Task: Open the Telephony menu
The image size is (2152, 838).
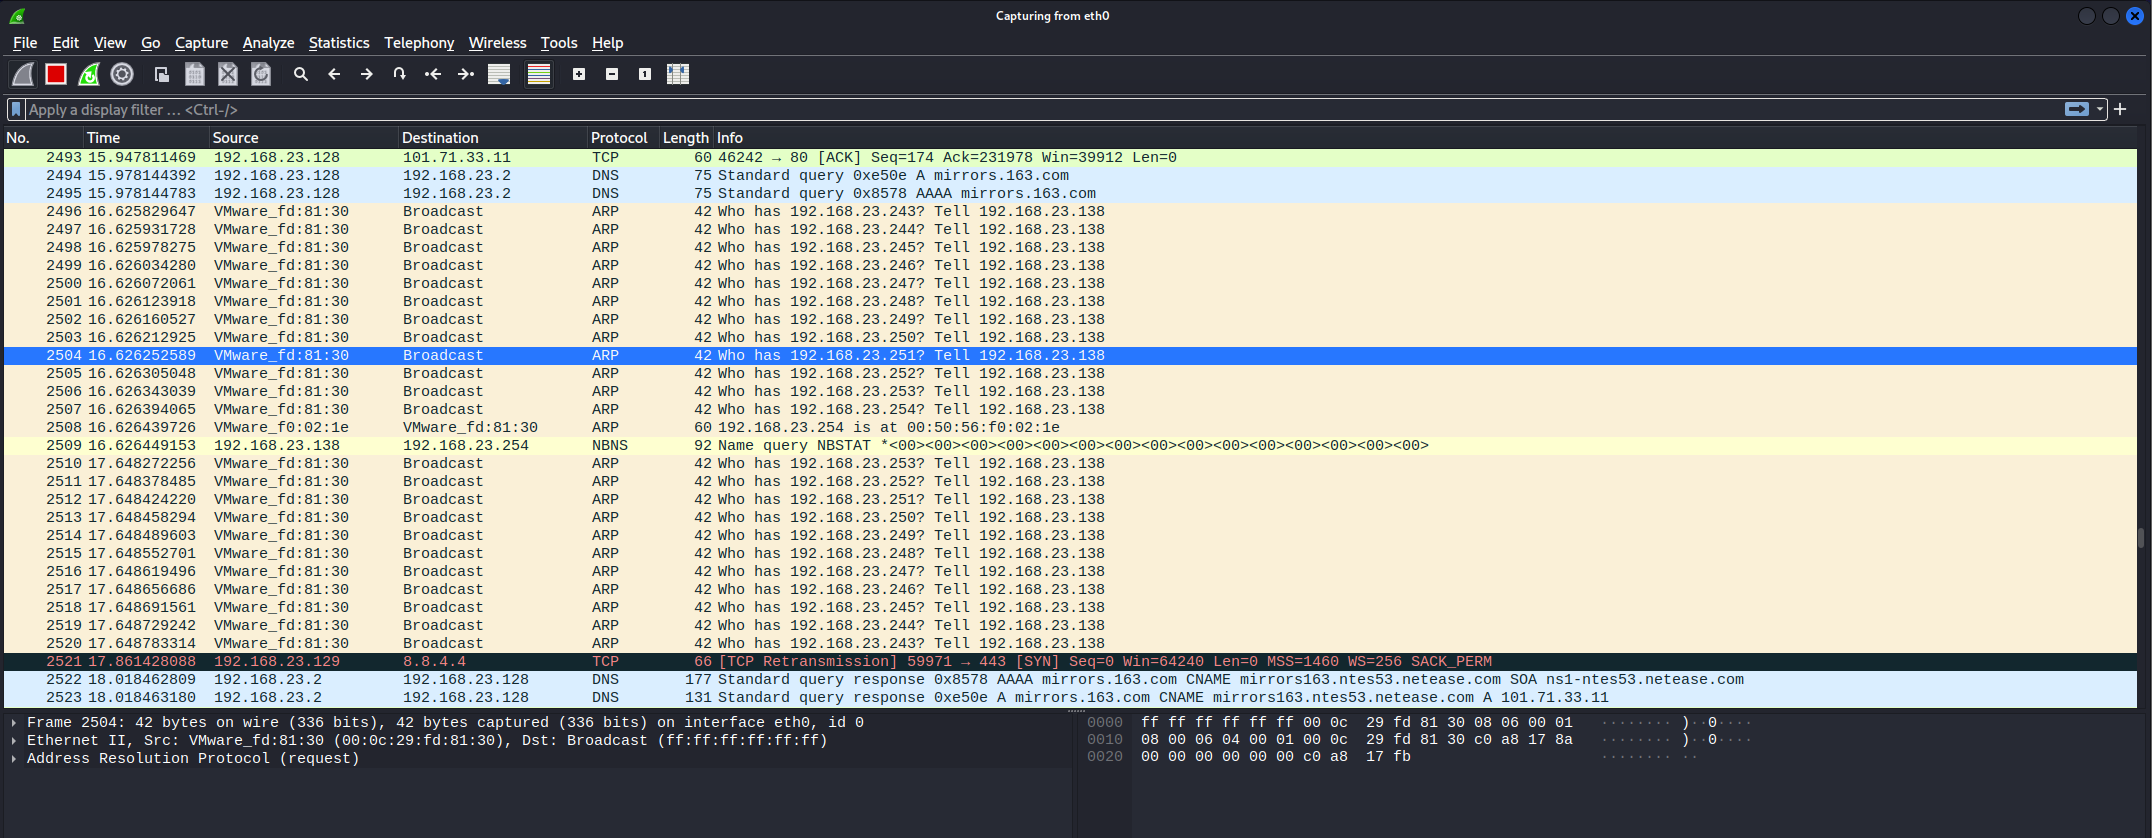Action: [x=419, y=43]
